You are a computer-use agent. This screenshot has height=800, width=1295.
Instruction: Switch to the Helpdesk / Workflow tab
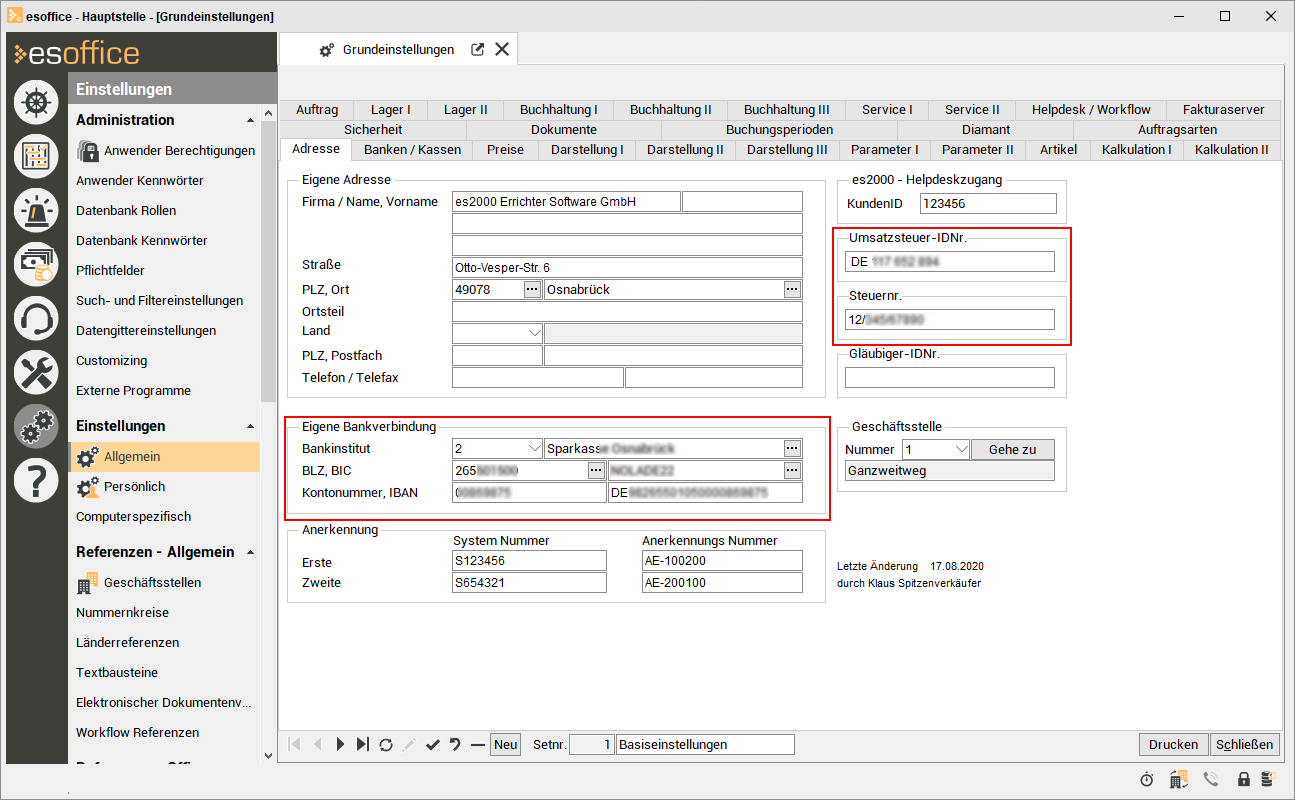(1091, 110)
